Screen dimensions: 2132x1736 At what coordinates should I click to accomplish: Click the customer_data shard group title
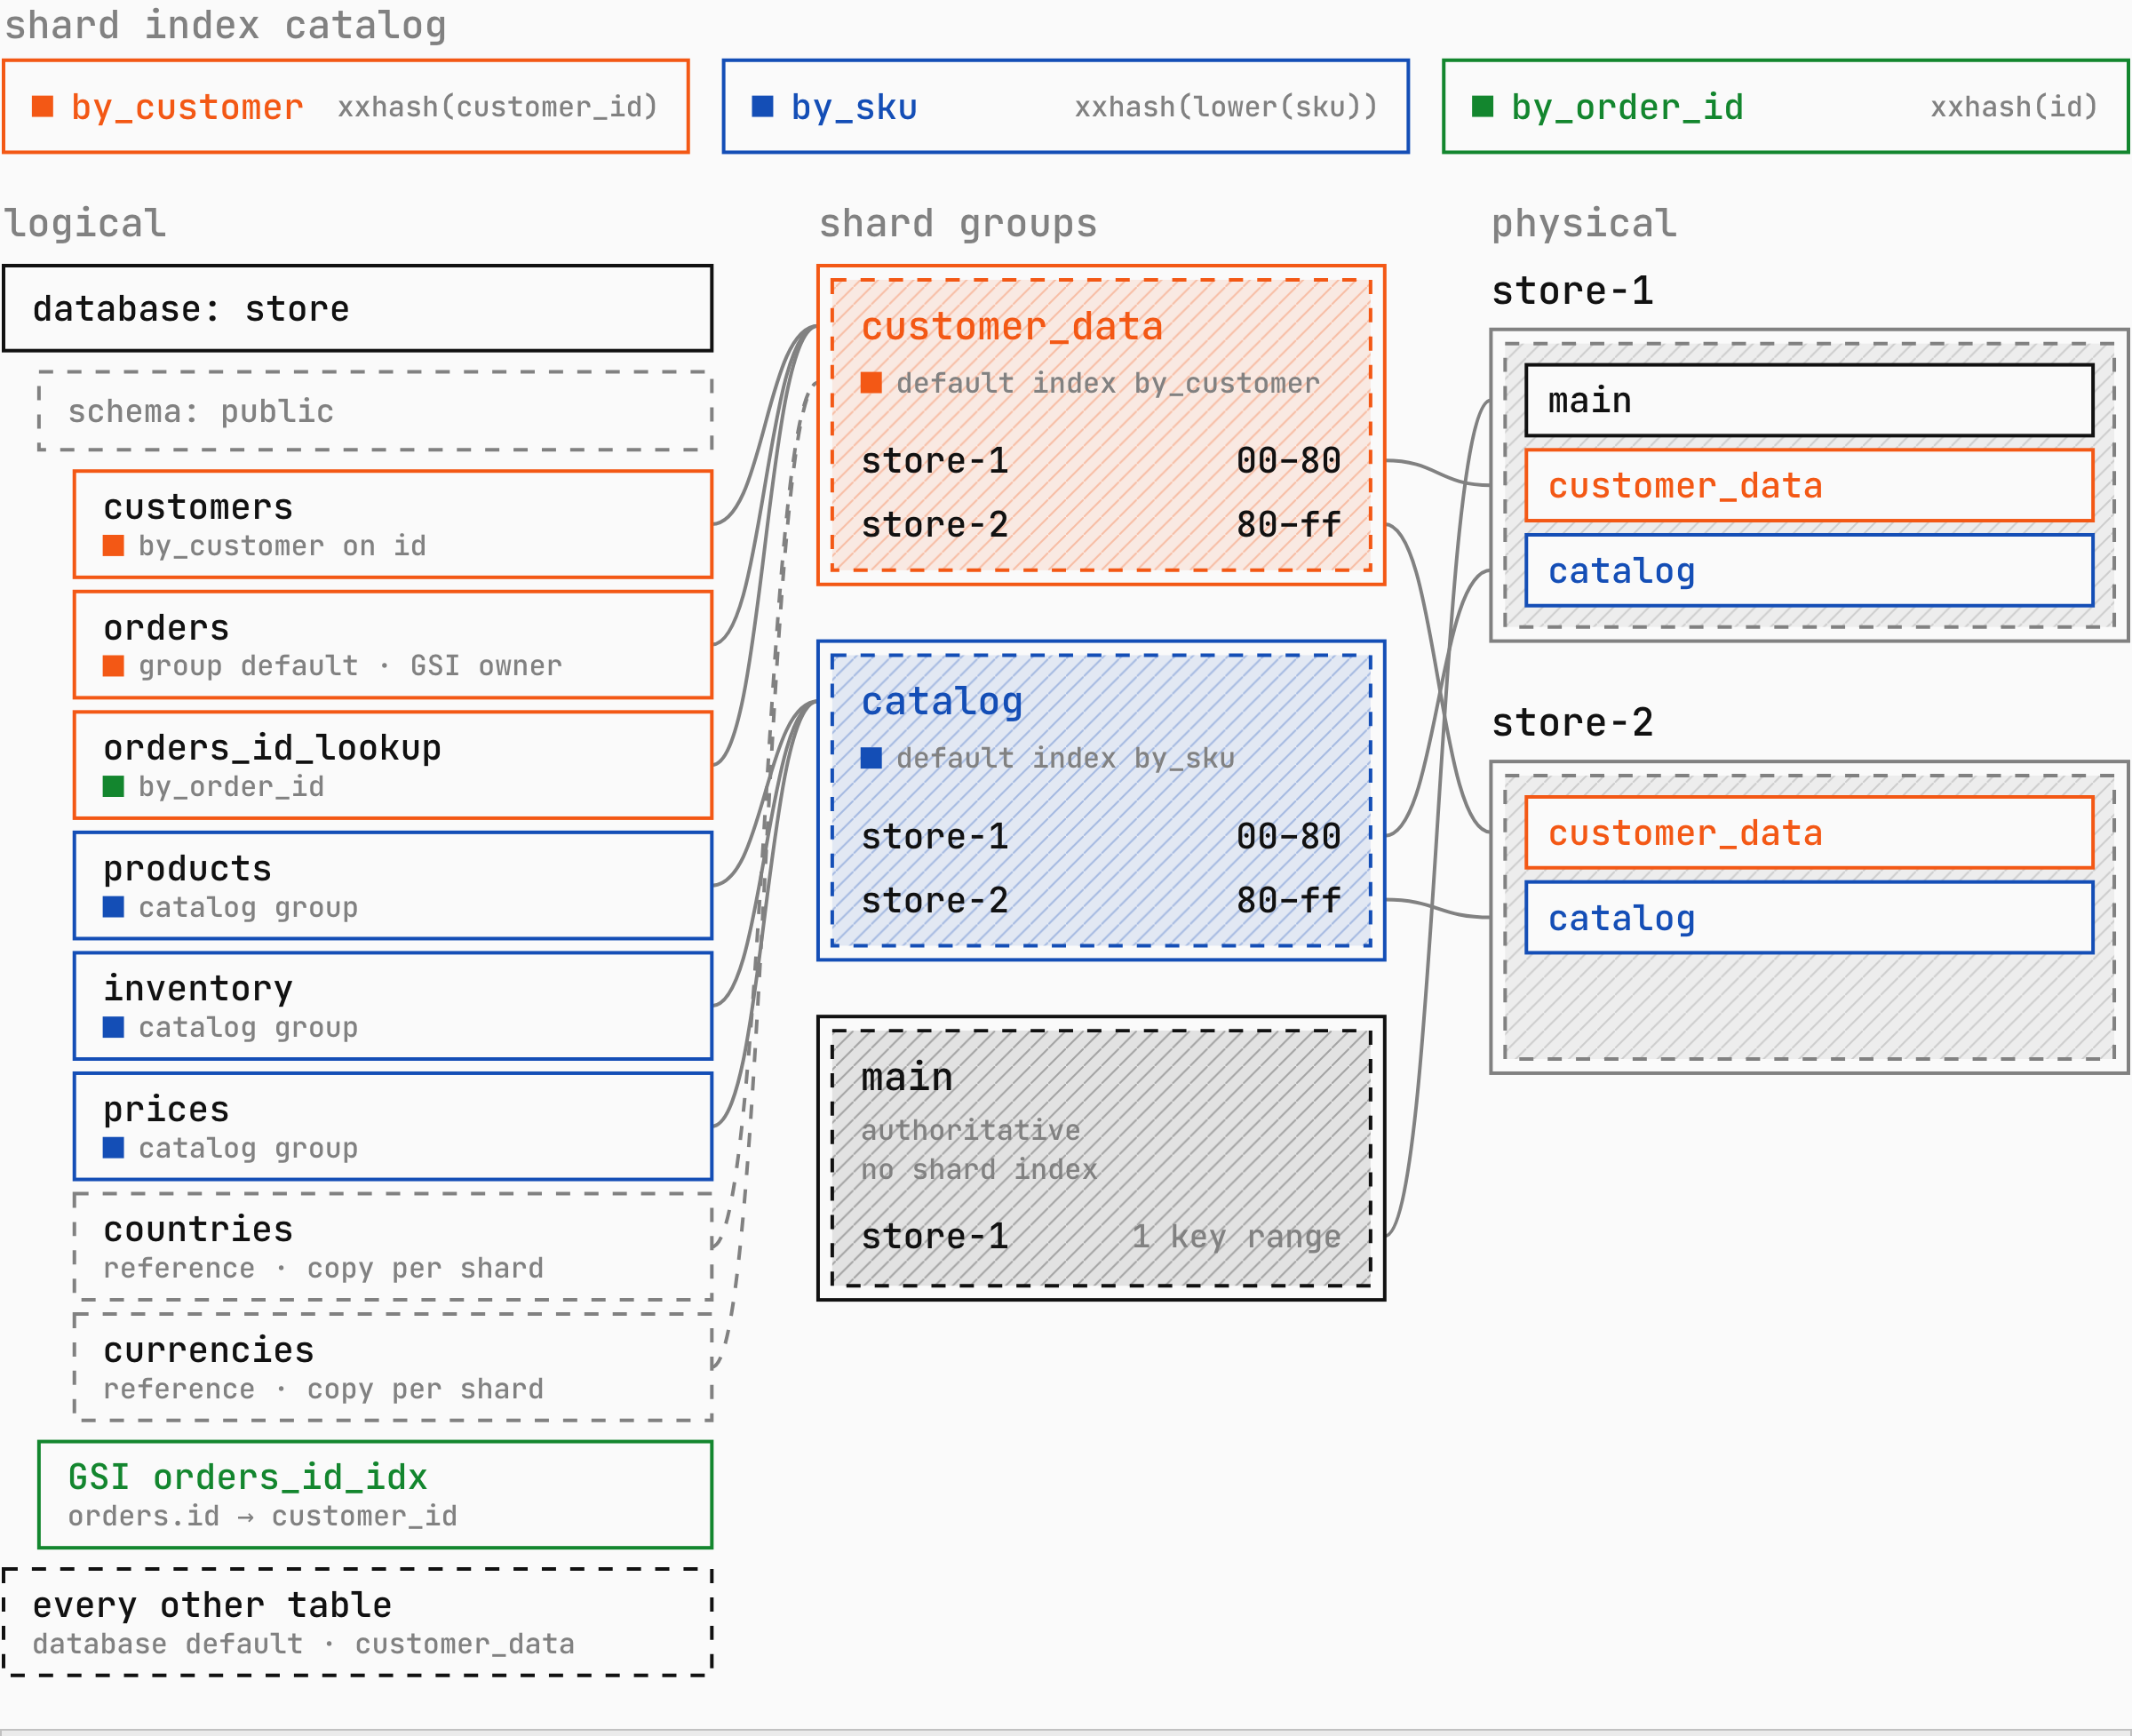point(1012,327)
